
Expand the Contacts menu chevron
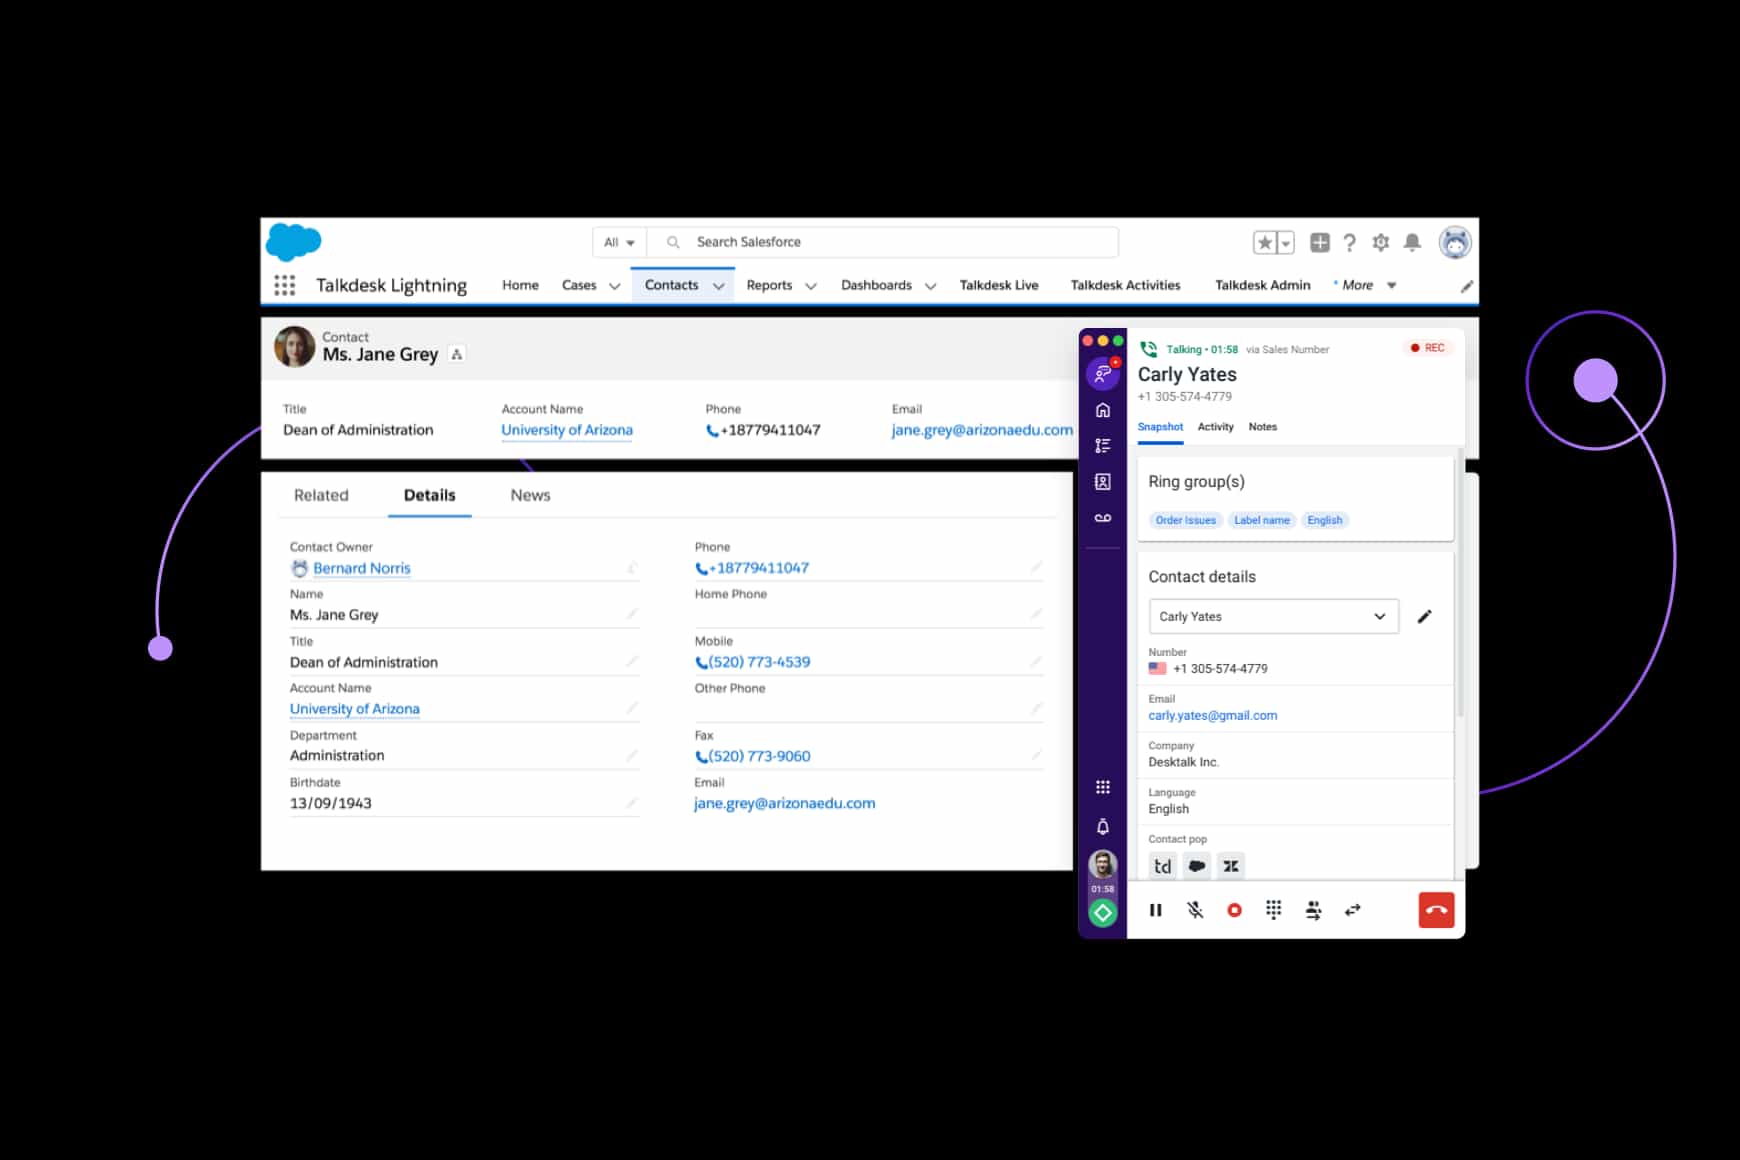click(x=718, y=286)
